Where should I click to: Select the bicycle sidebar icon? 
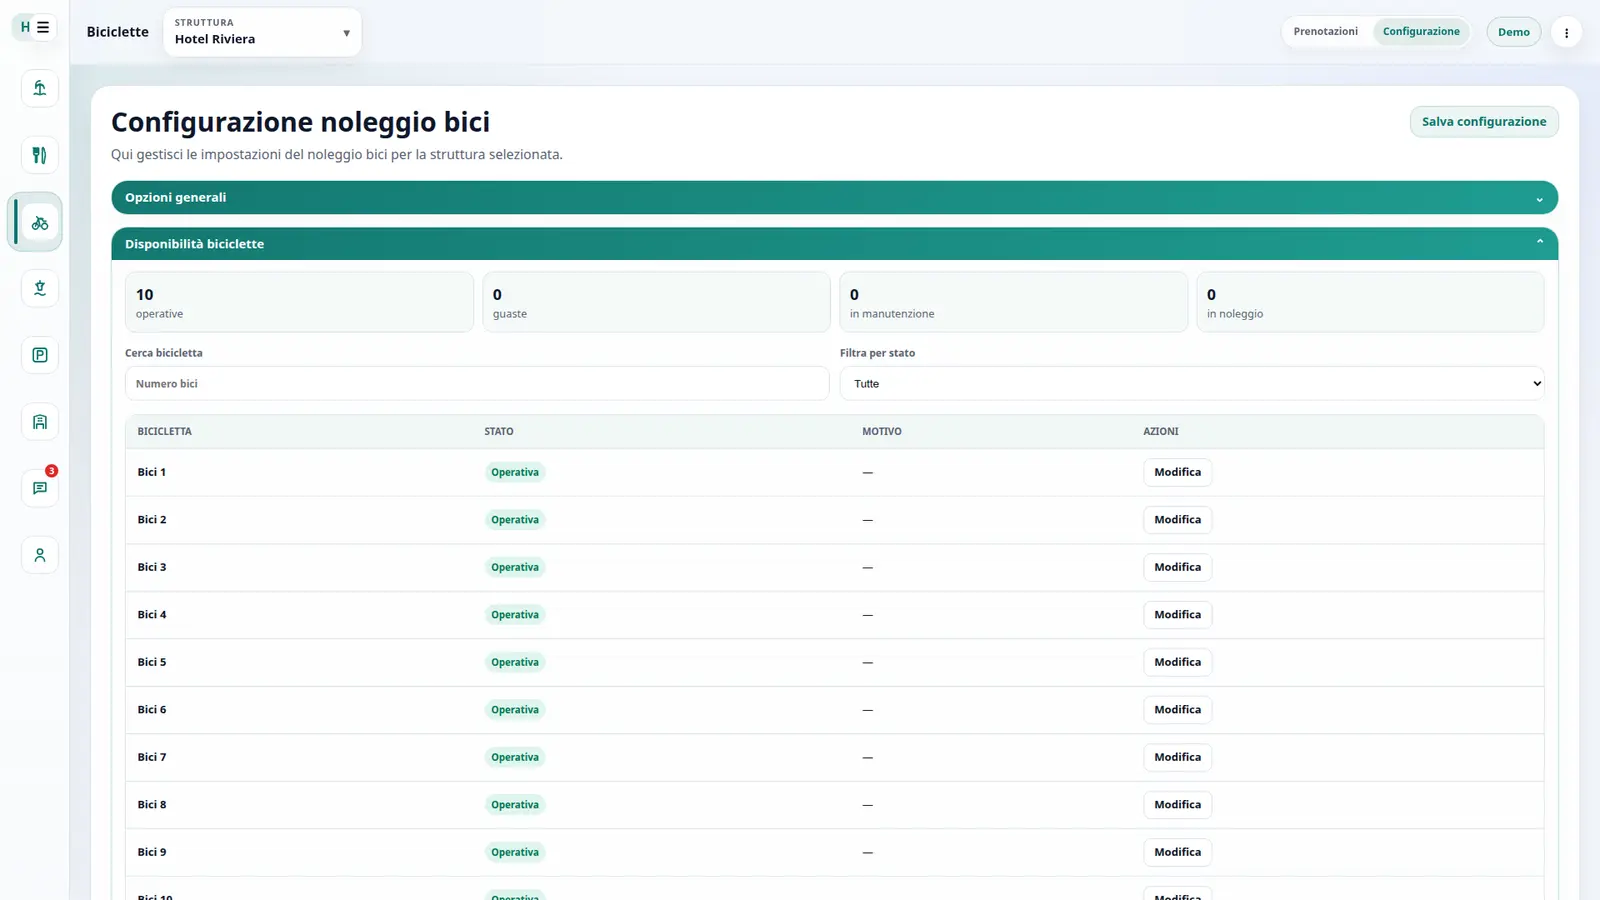(x=40, y=222)
